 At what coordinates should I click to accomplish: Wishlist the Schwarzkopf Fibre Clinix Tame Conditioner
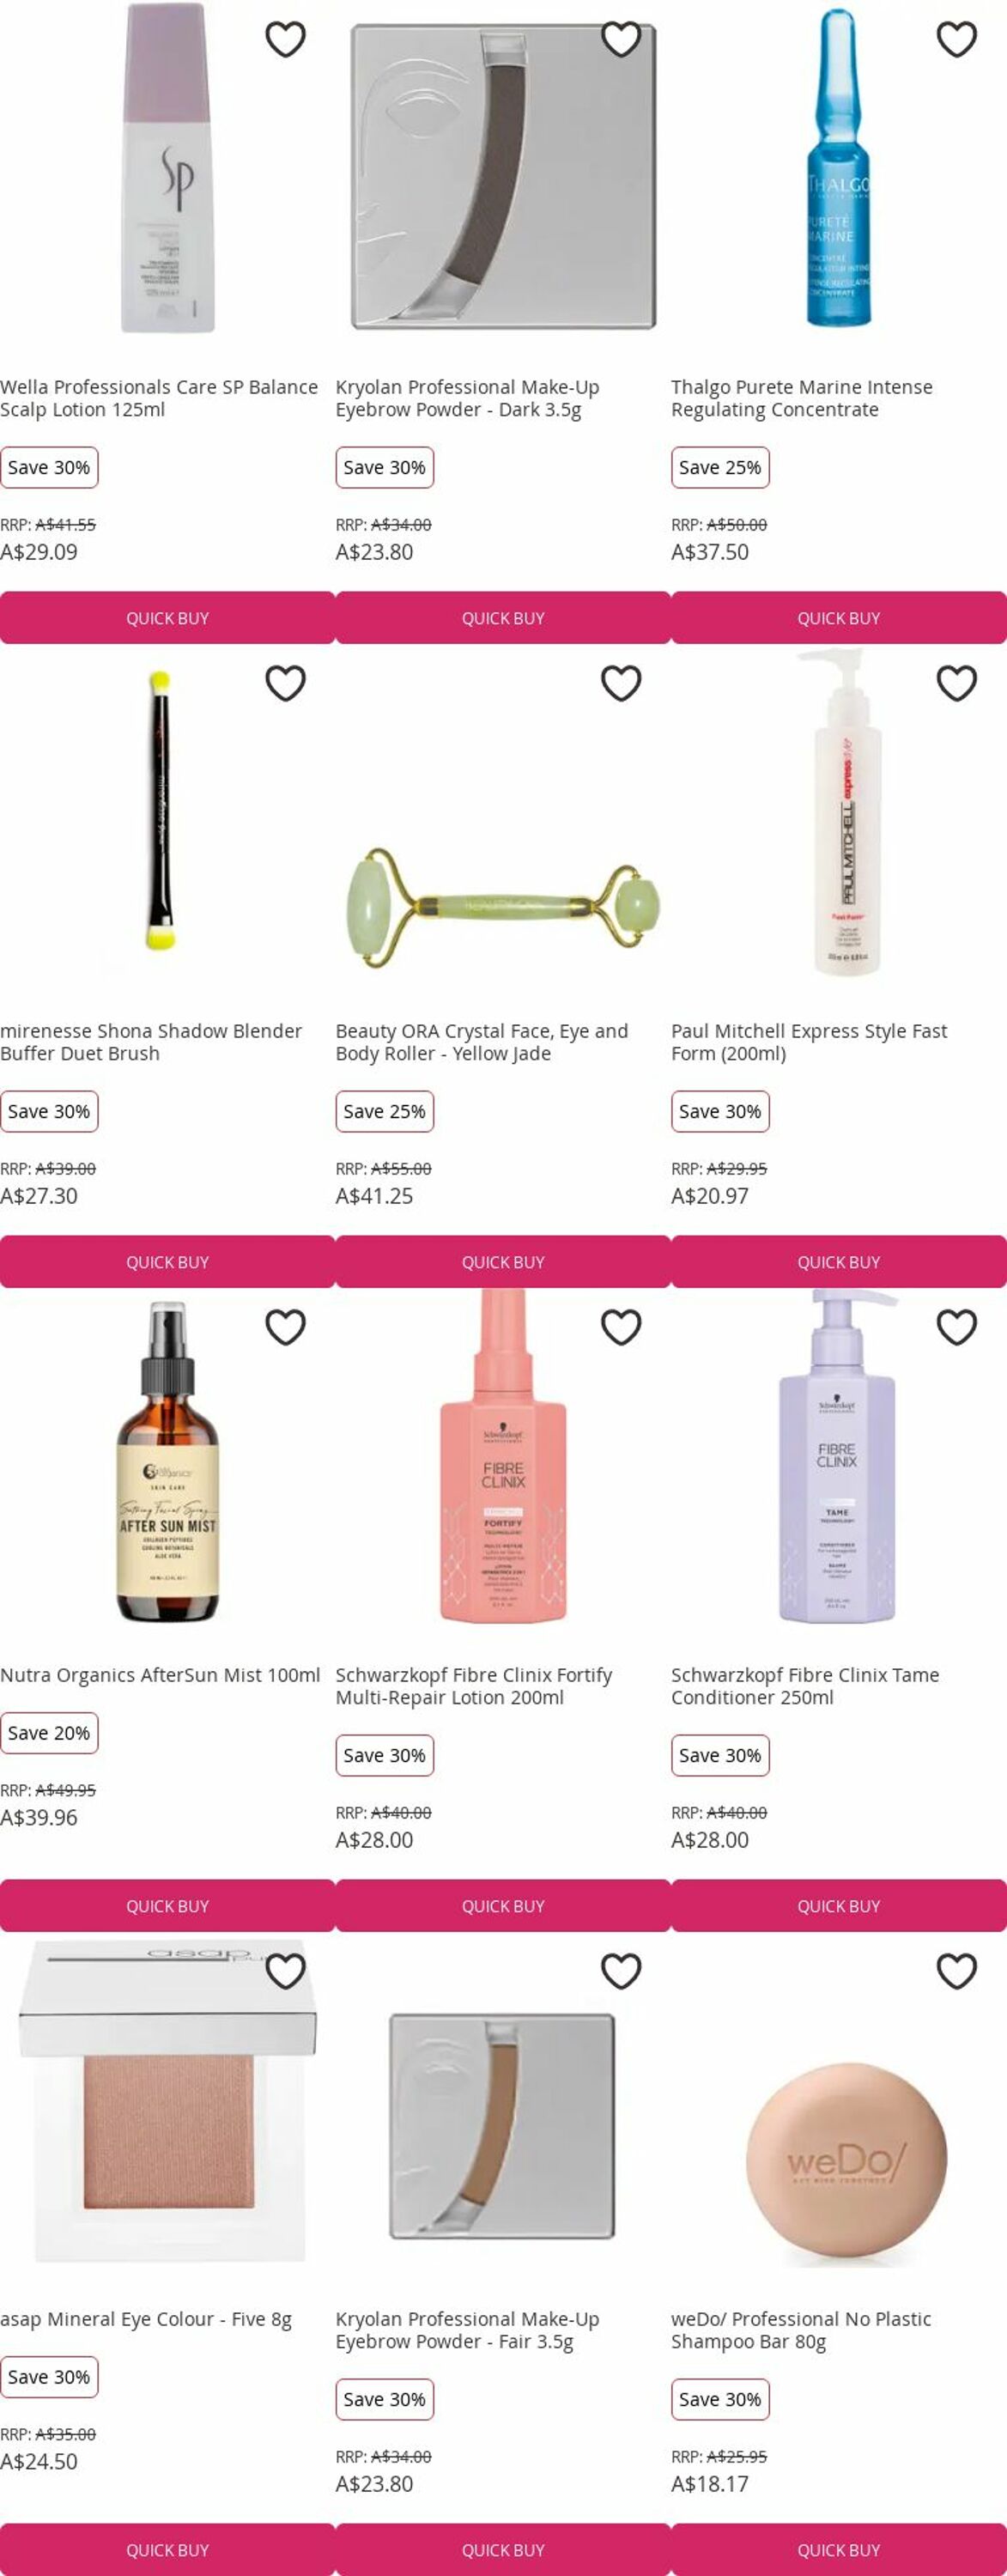click(x=957, y=1328)
